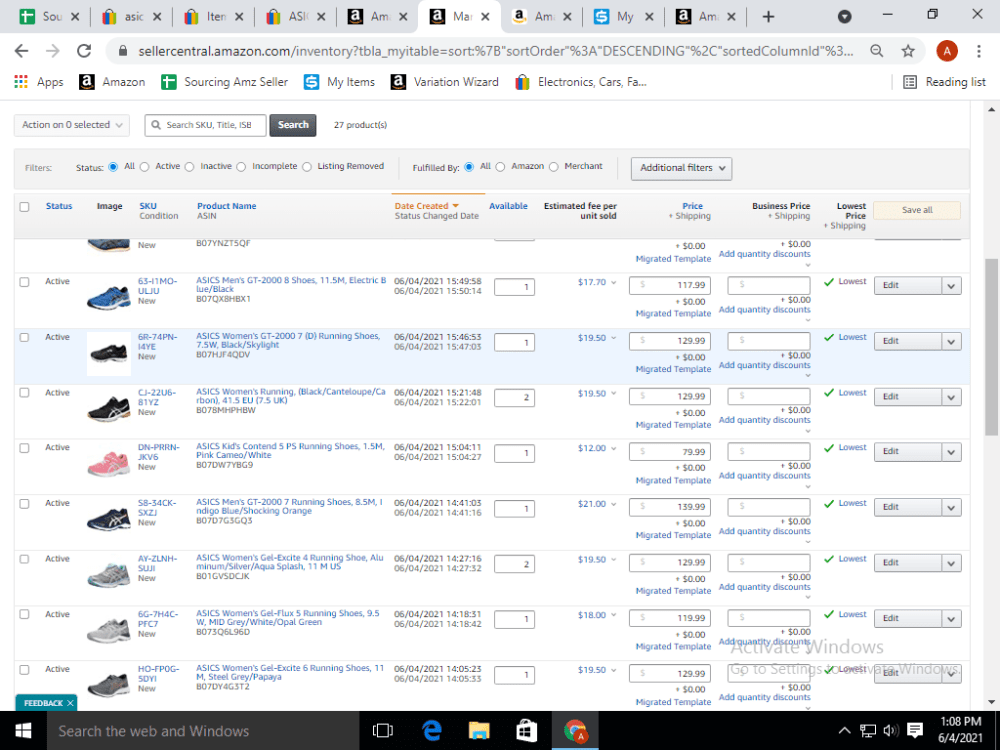Open the Sourcing Amz Seller bookmark
This screenshot has height=750, width=1000.
tap(224, 82)
